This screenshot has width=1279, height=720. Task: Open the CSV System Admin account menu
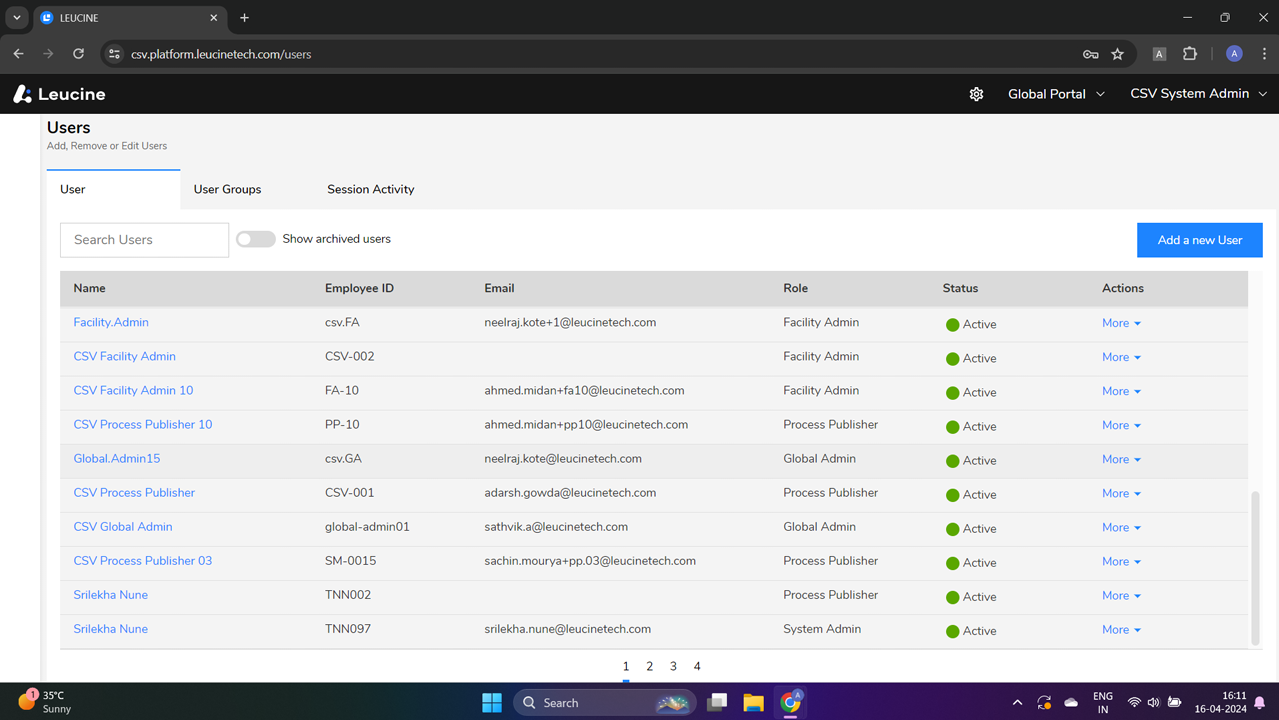coord(1198,94)
